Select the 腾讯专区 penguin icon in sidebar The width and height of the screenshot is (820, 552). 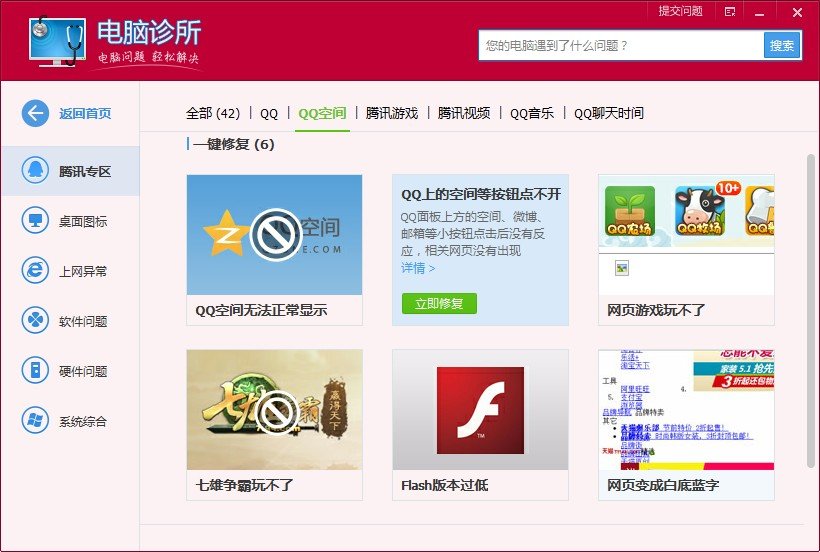tap(35, 170)
